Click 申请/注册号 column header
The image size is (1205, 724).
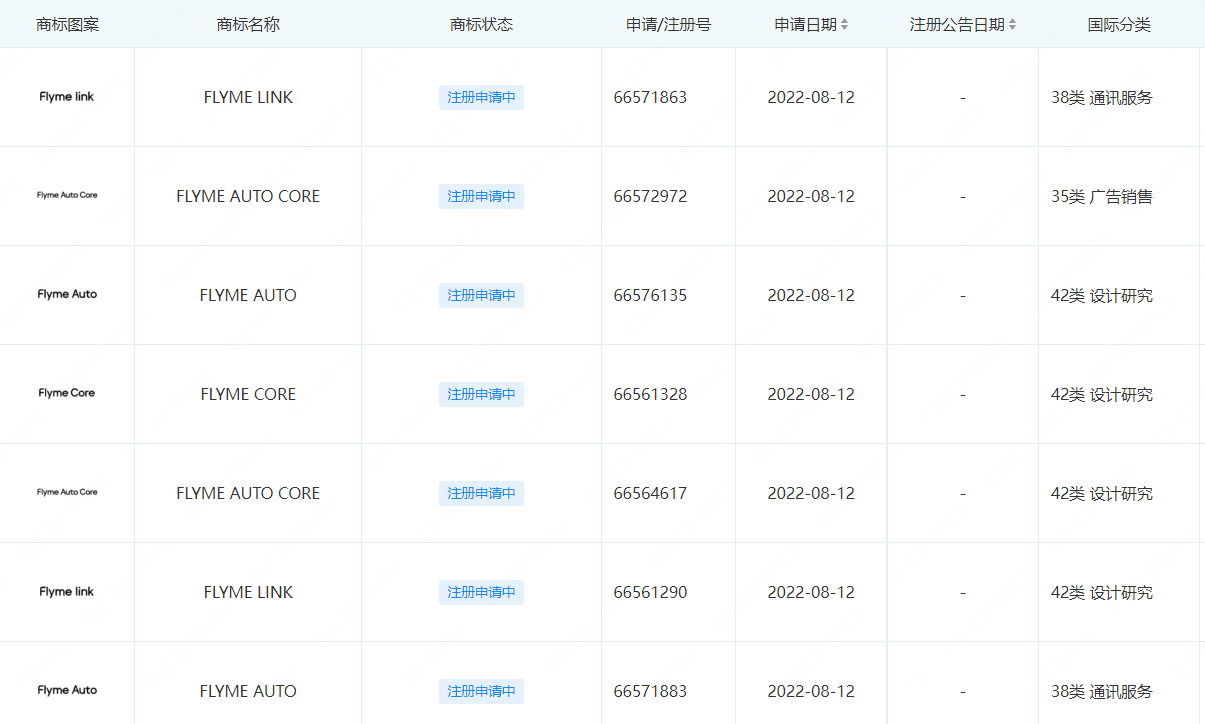668,25
